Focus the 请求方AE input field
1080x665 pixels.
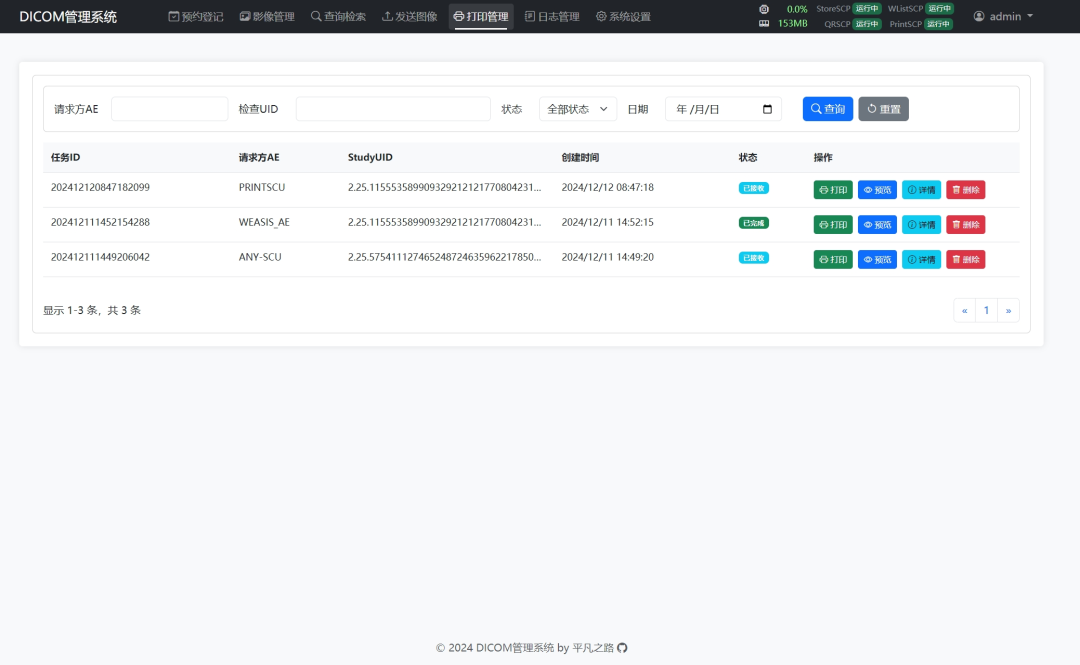coord(170,109)
